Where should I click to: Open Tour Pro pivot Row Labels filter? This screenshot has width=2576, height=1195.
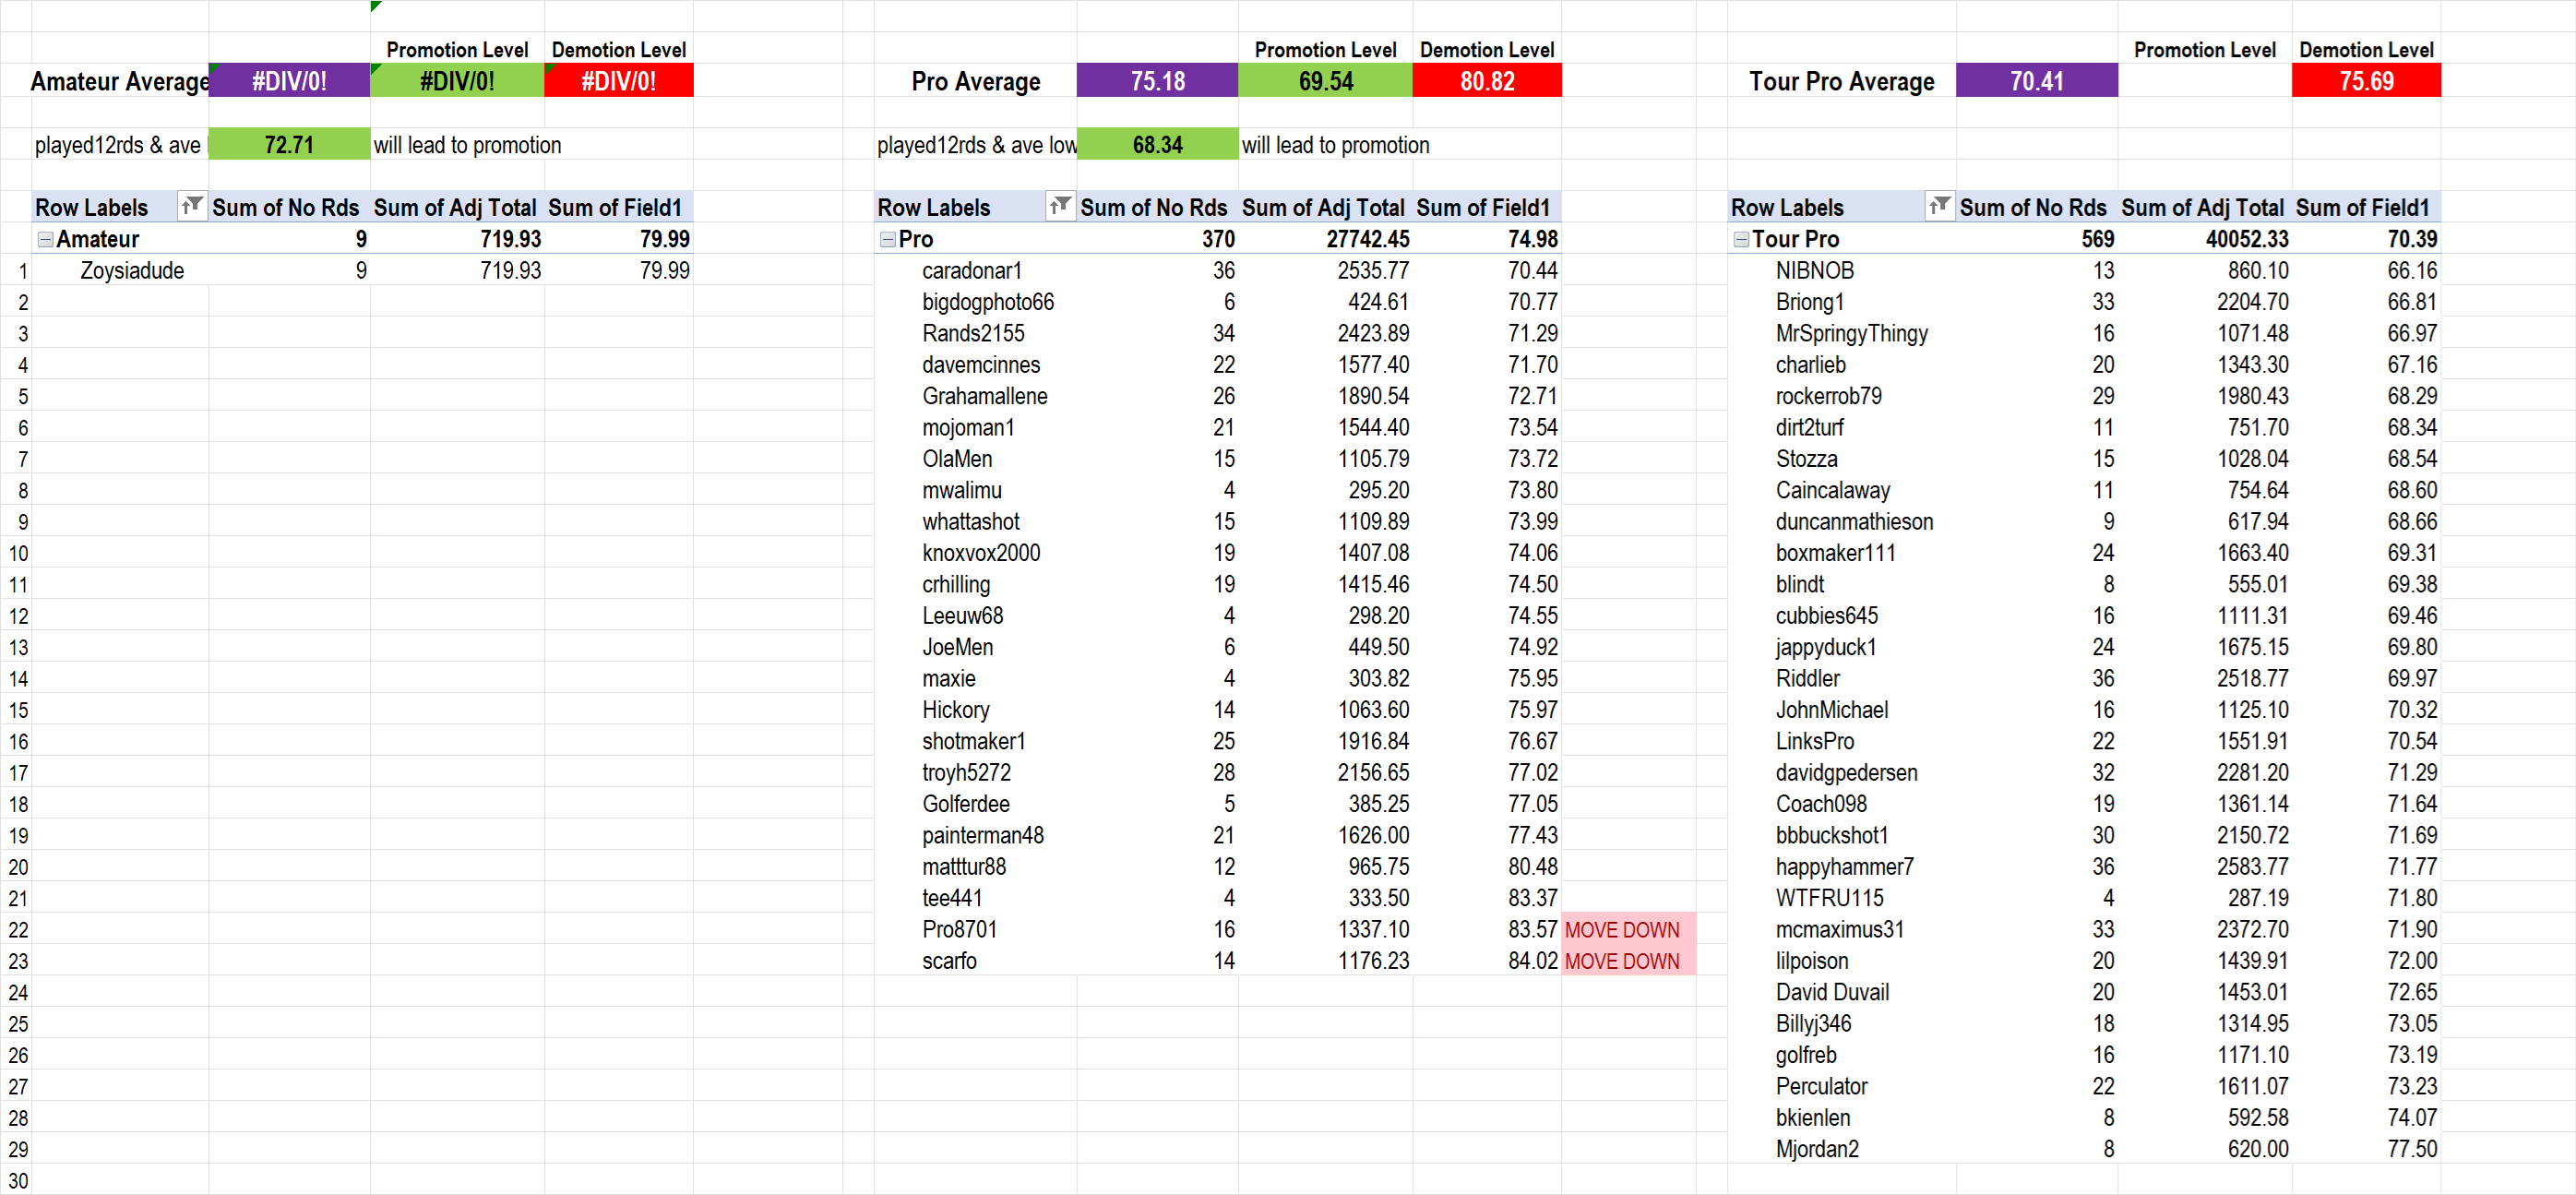coord(1938,206)
